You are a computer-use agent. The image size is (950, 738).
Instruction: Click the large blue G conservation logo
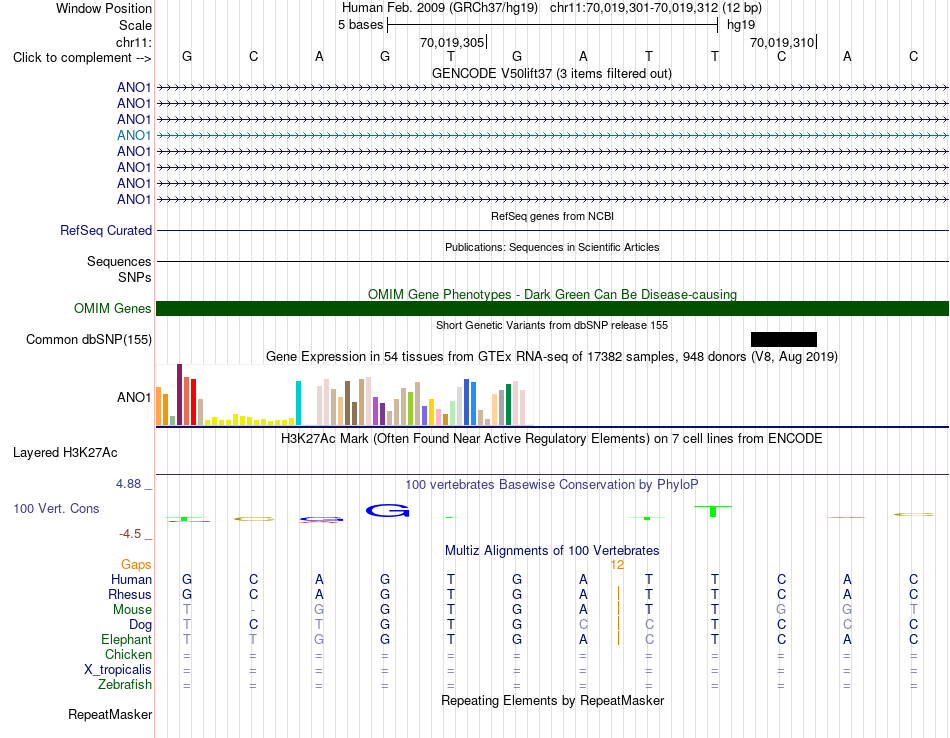387,511
